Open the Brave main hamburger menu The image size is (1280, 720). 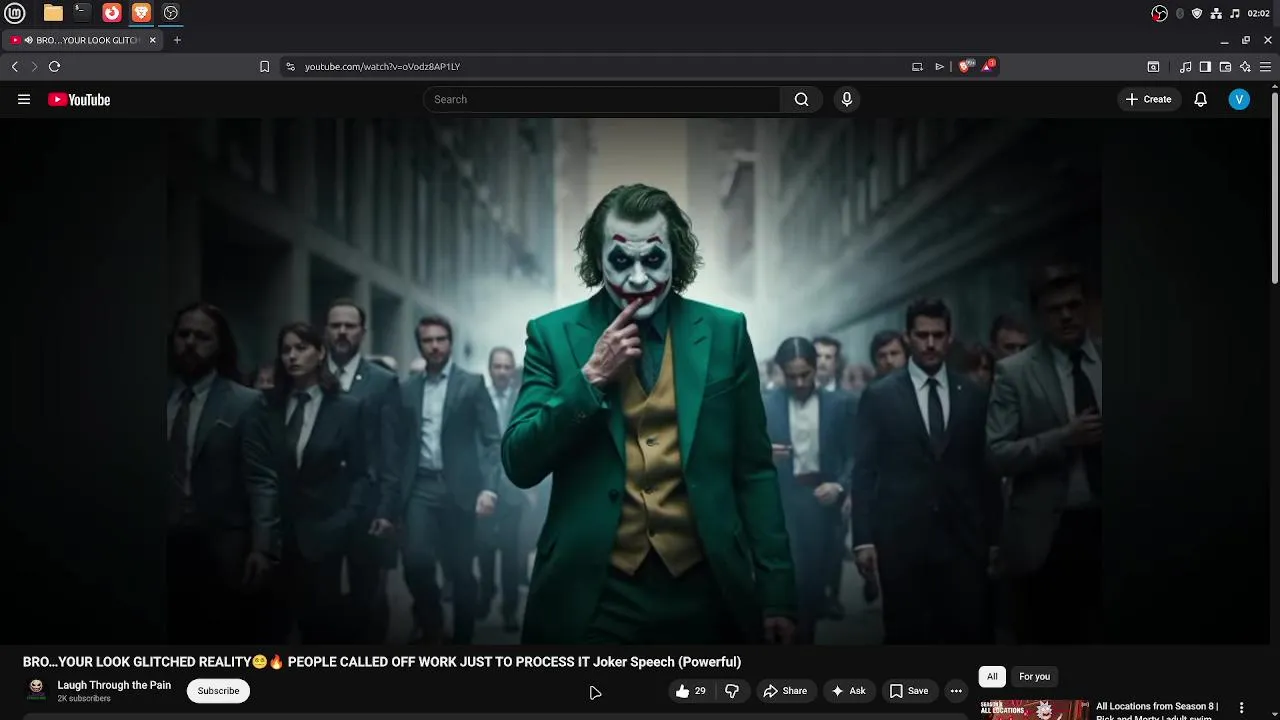tap(1265, 66)
